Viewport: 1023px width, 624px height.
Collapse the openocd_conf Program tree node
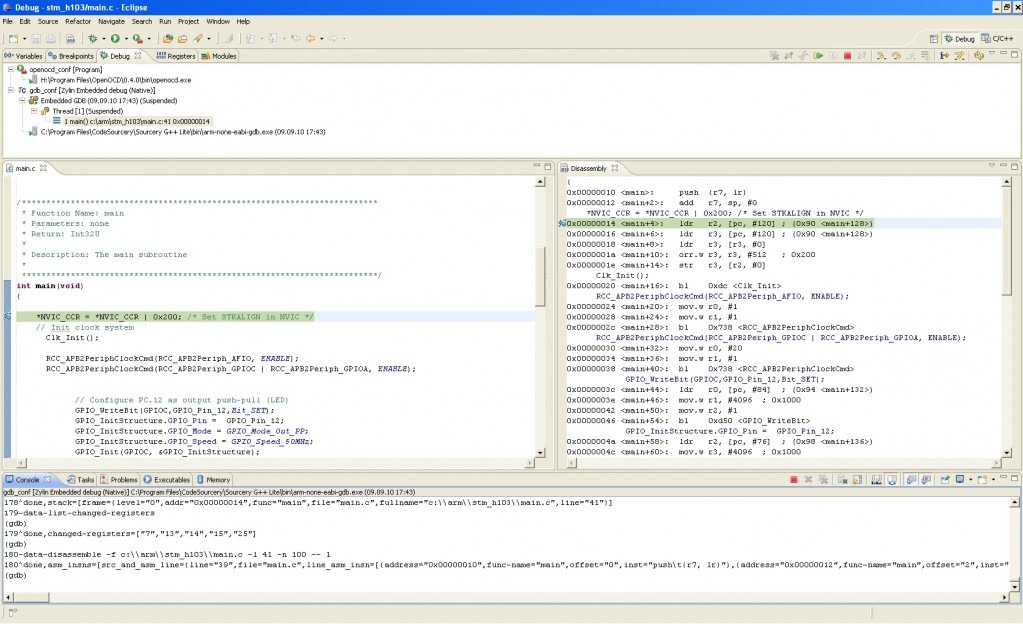[10, 69]
